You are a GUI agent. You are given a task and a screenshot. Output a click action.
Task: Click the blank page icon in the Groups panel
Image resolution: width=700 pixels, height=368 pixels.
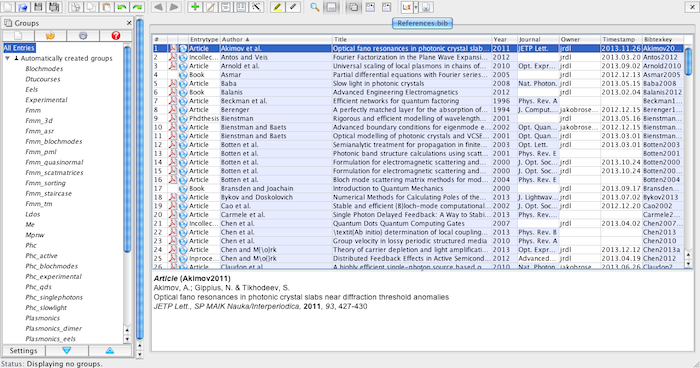(x=18, y=36)
